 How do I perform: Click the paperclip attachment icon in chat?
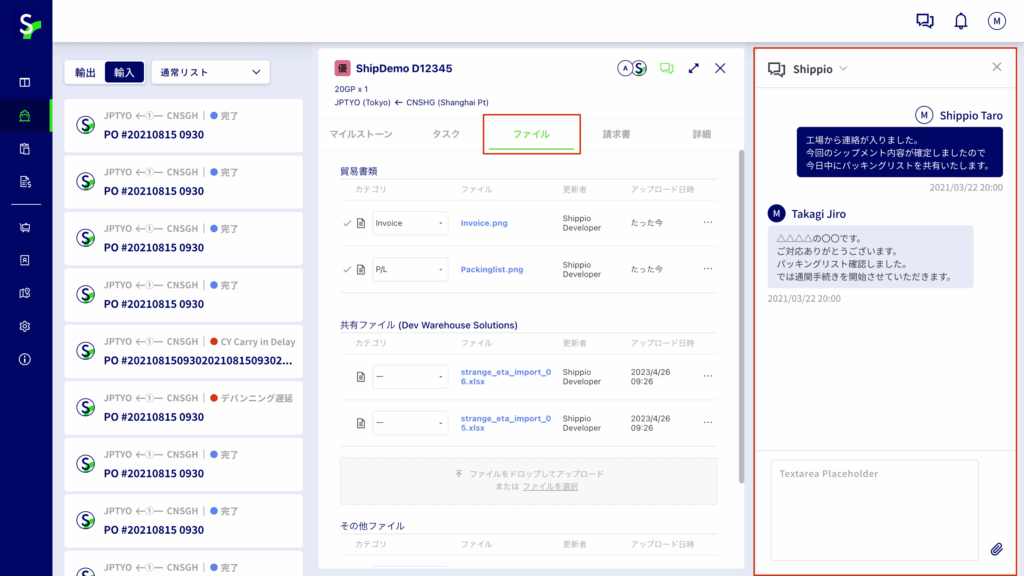[x=996, y=549]
